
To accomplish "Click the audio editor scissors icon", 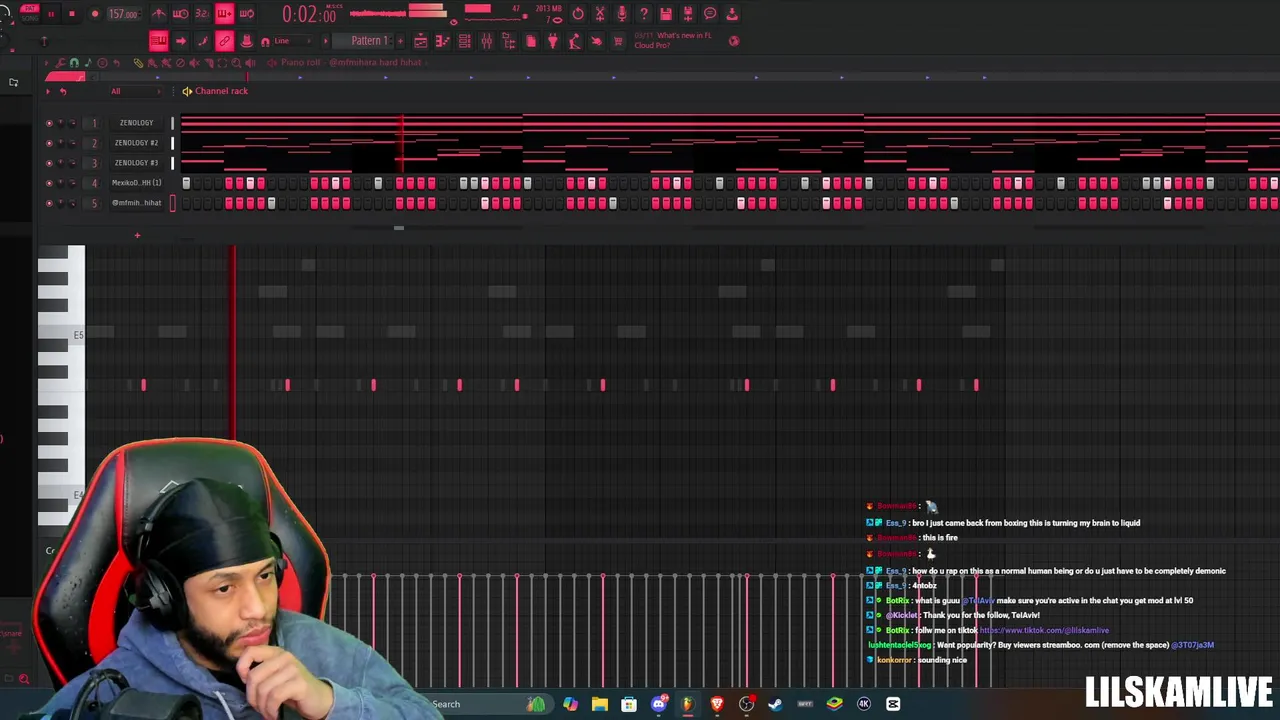I will [x=600, y=14].
